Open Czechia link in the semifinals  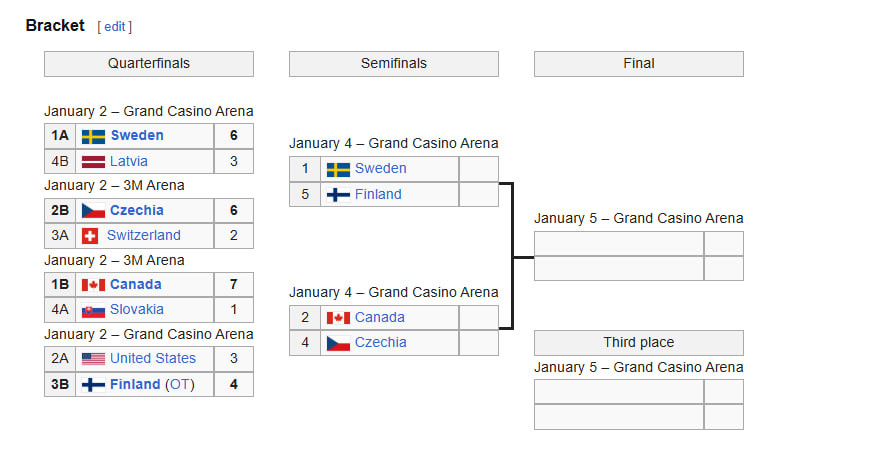pyautogui.click(x=381, y=343)
